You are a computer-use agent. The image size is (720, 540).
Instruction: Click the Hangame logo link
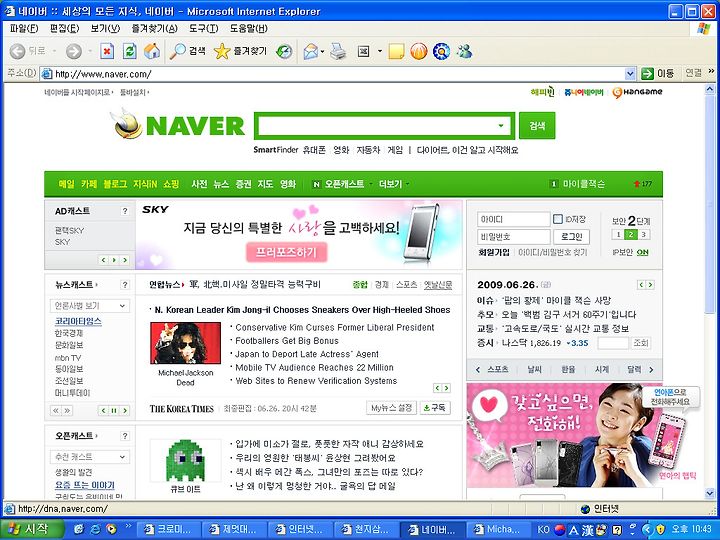tap(637, 92)
